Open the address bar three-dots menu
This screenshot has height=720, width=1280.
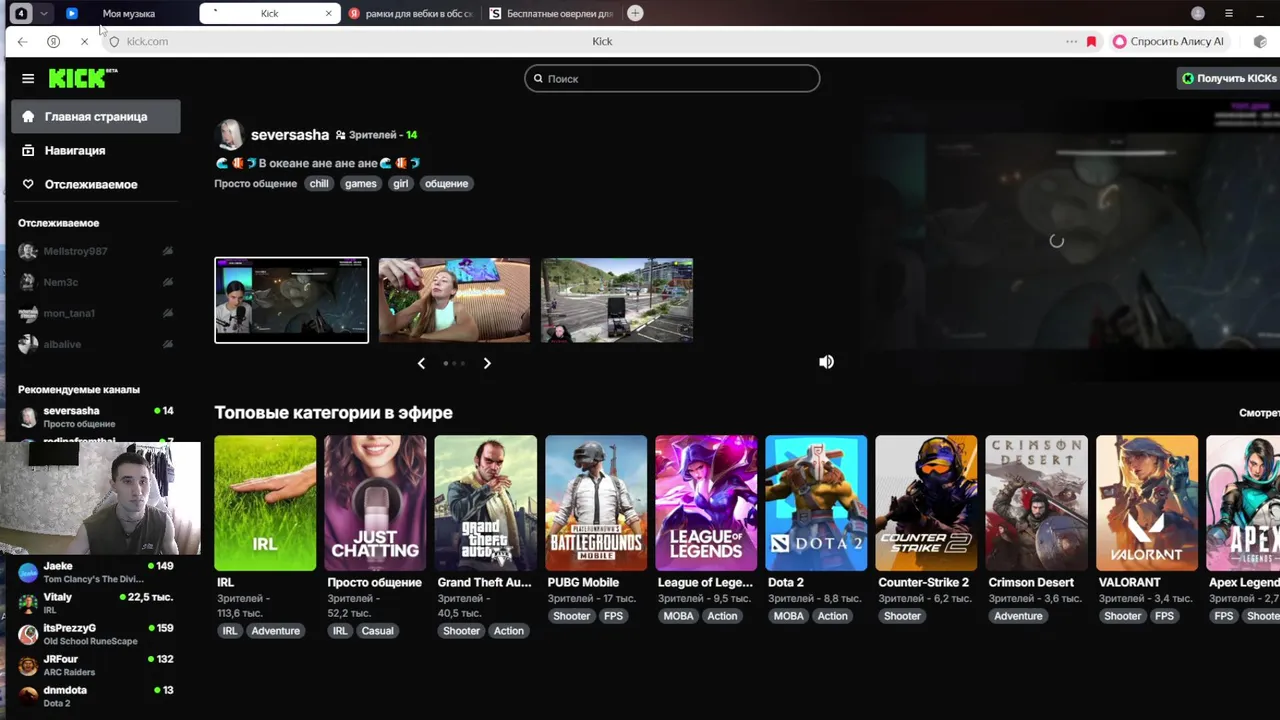[x=1071, y=41]
